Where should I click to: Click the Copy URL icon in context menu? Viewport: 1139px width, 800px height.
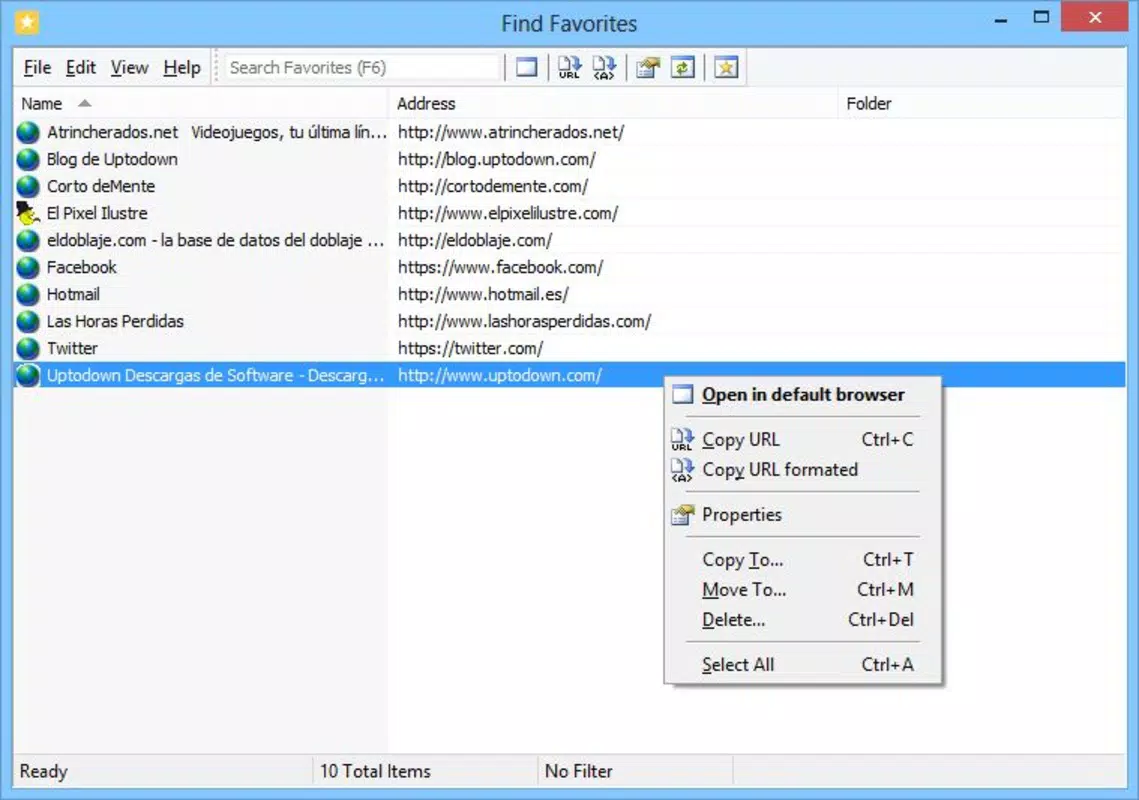click(682, 440)
